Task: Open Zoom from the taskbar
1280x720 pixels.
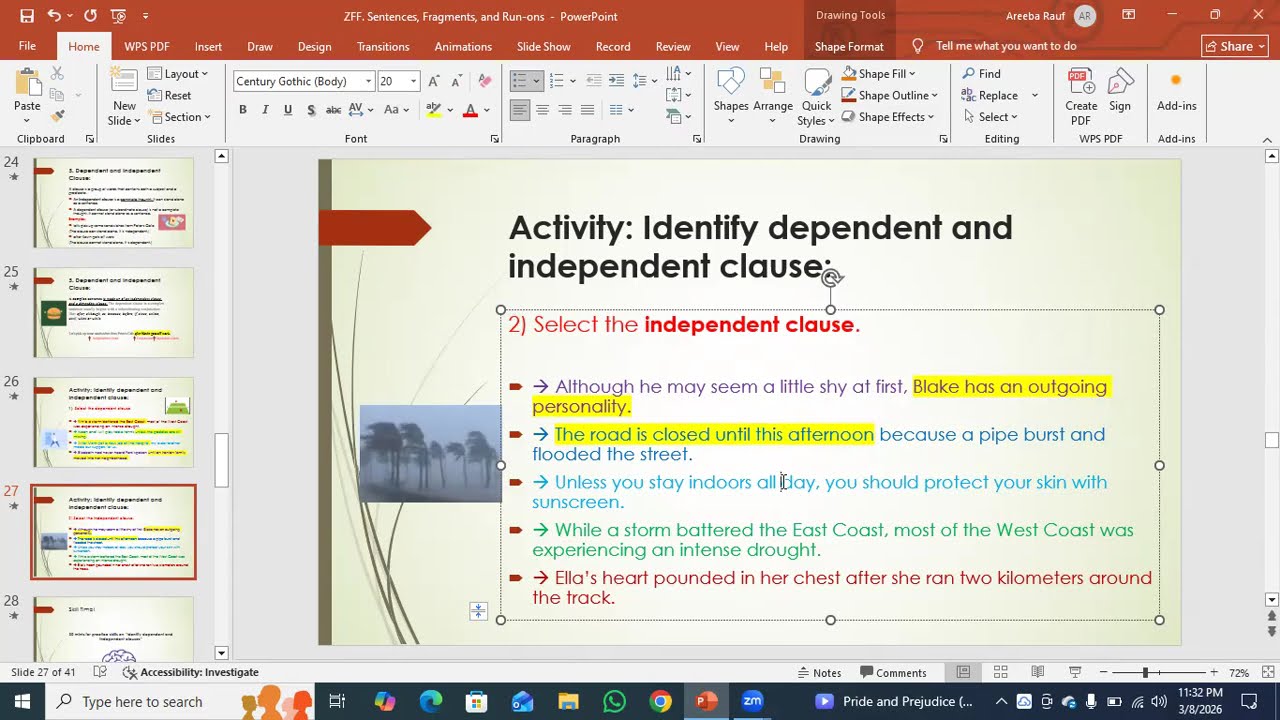Action: coord(752,701)
